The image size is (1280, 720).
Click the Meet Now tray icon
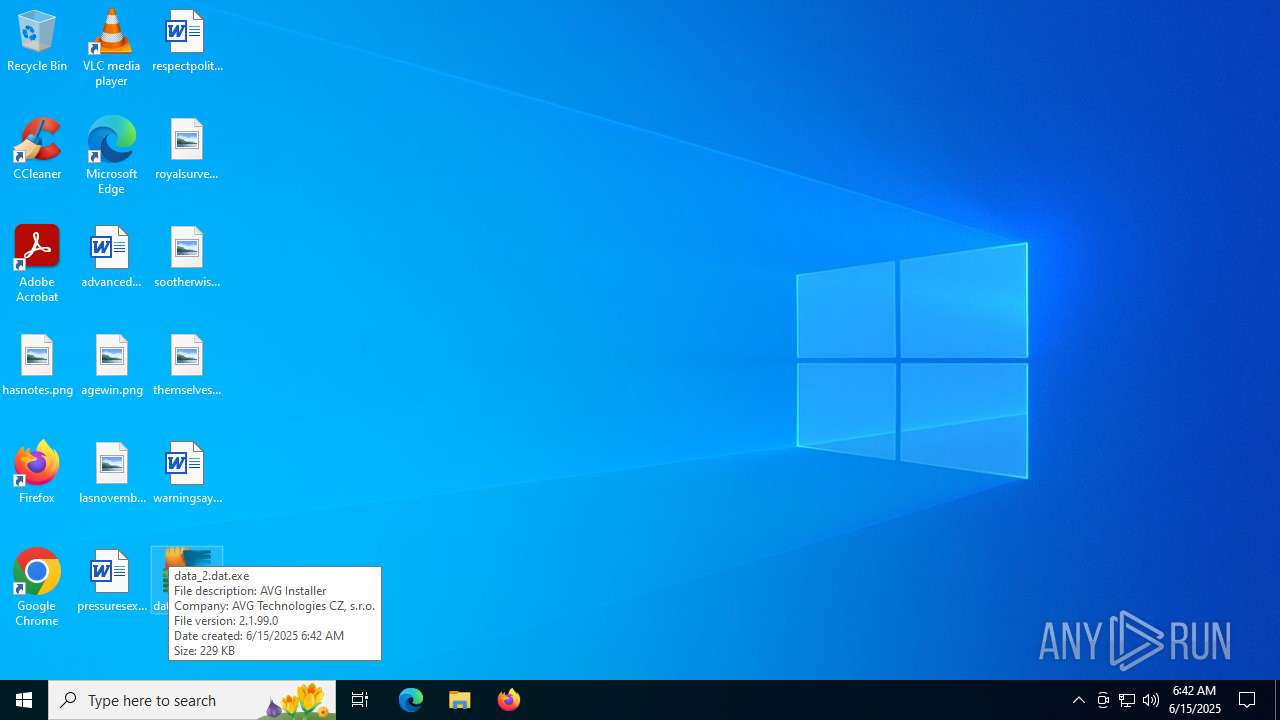click(1103, 700)
